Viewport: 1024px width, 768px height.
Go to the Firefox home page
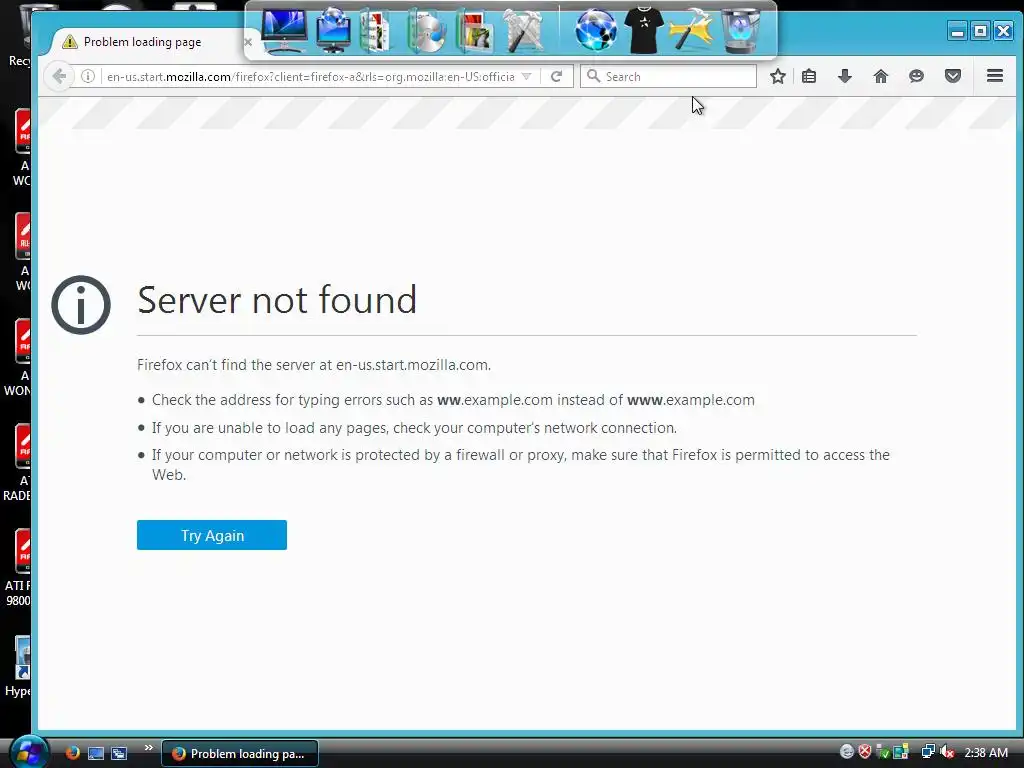click(x=880, y=76)
